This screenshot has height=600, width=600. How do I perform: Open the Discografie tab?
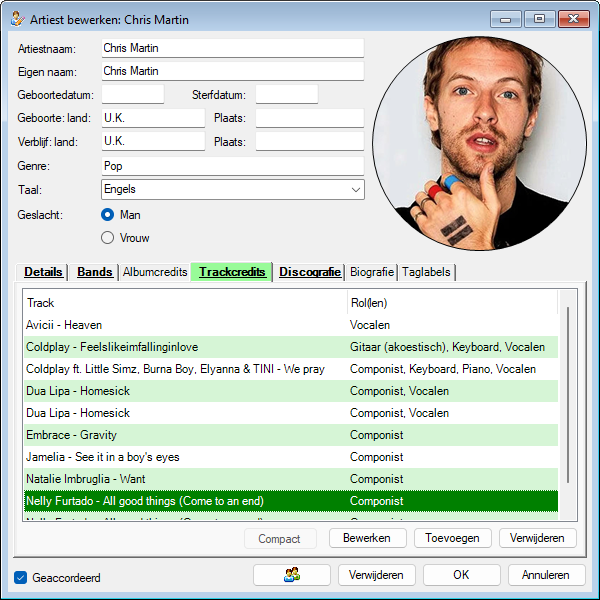coord(310,272)
